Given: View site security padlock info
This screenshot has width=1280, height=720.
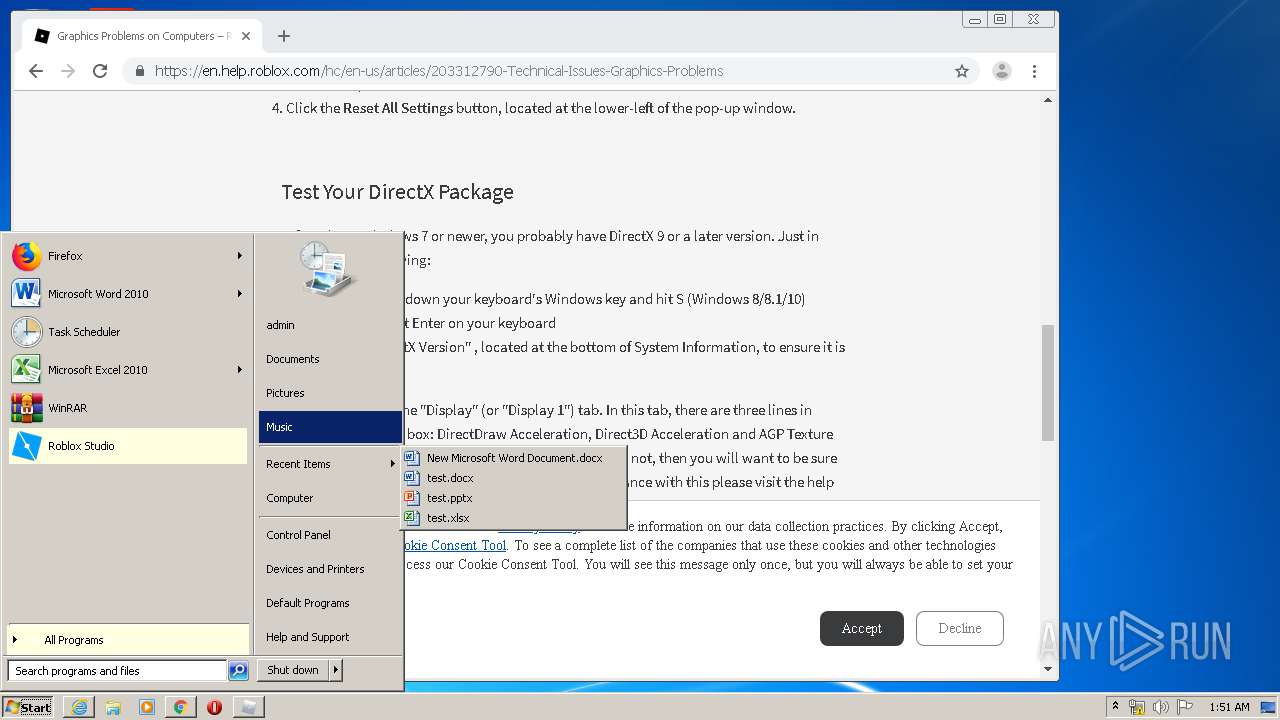Looking at the screenshot, I should 139,71.
